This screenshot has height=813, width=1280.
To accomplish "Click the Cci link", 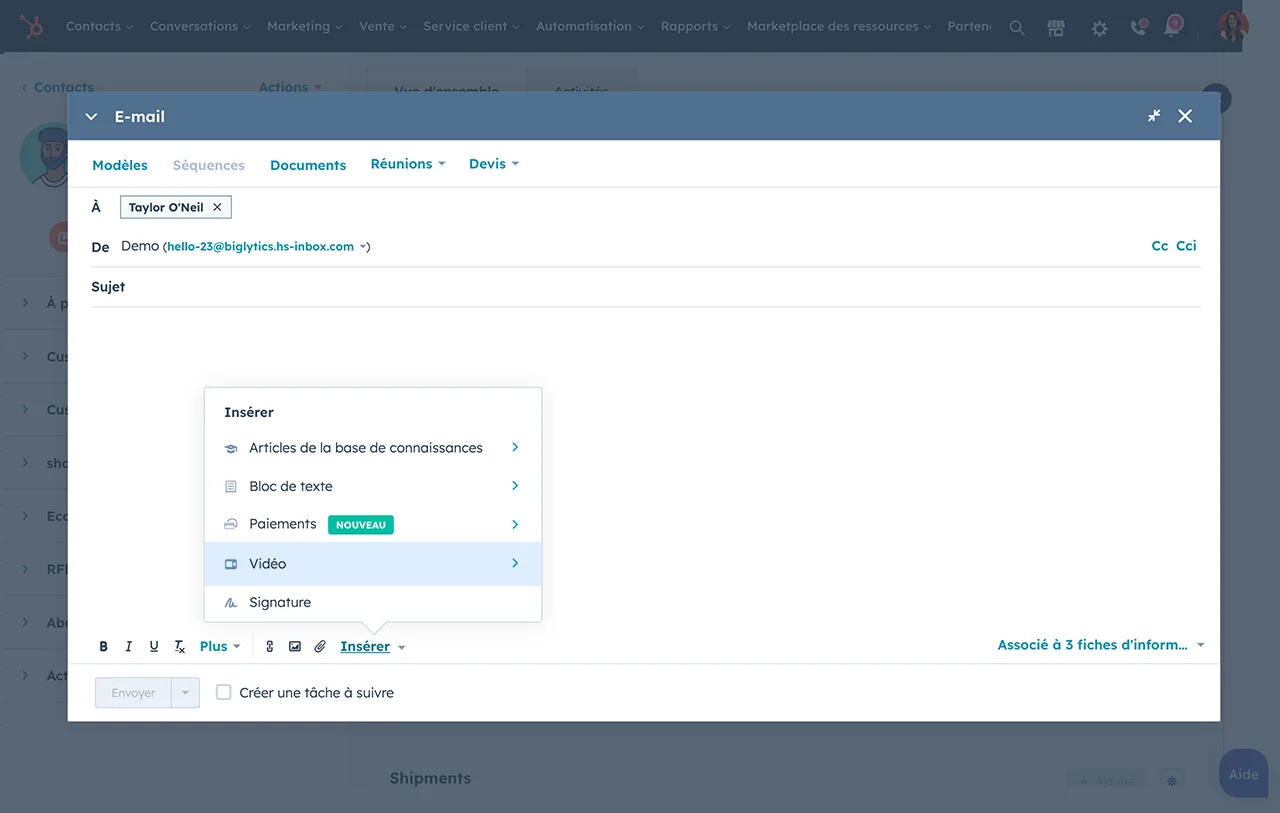I will click(1186, 246).
